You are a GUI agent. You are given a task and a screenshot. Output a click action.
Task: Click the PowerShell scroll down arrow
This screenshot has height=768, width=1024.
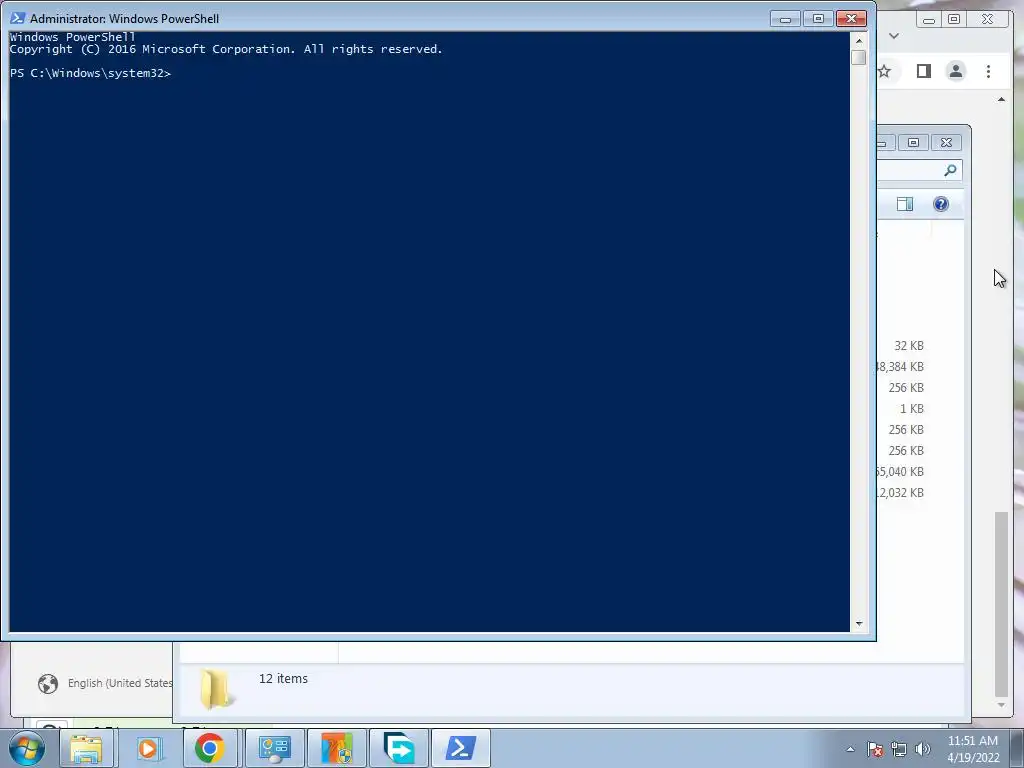859,624
